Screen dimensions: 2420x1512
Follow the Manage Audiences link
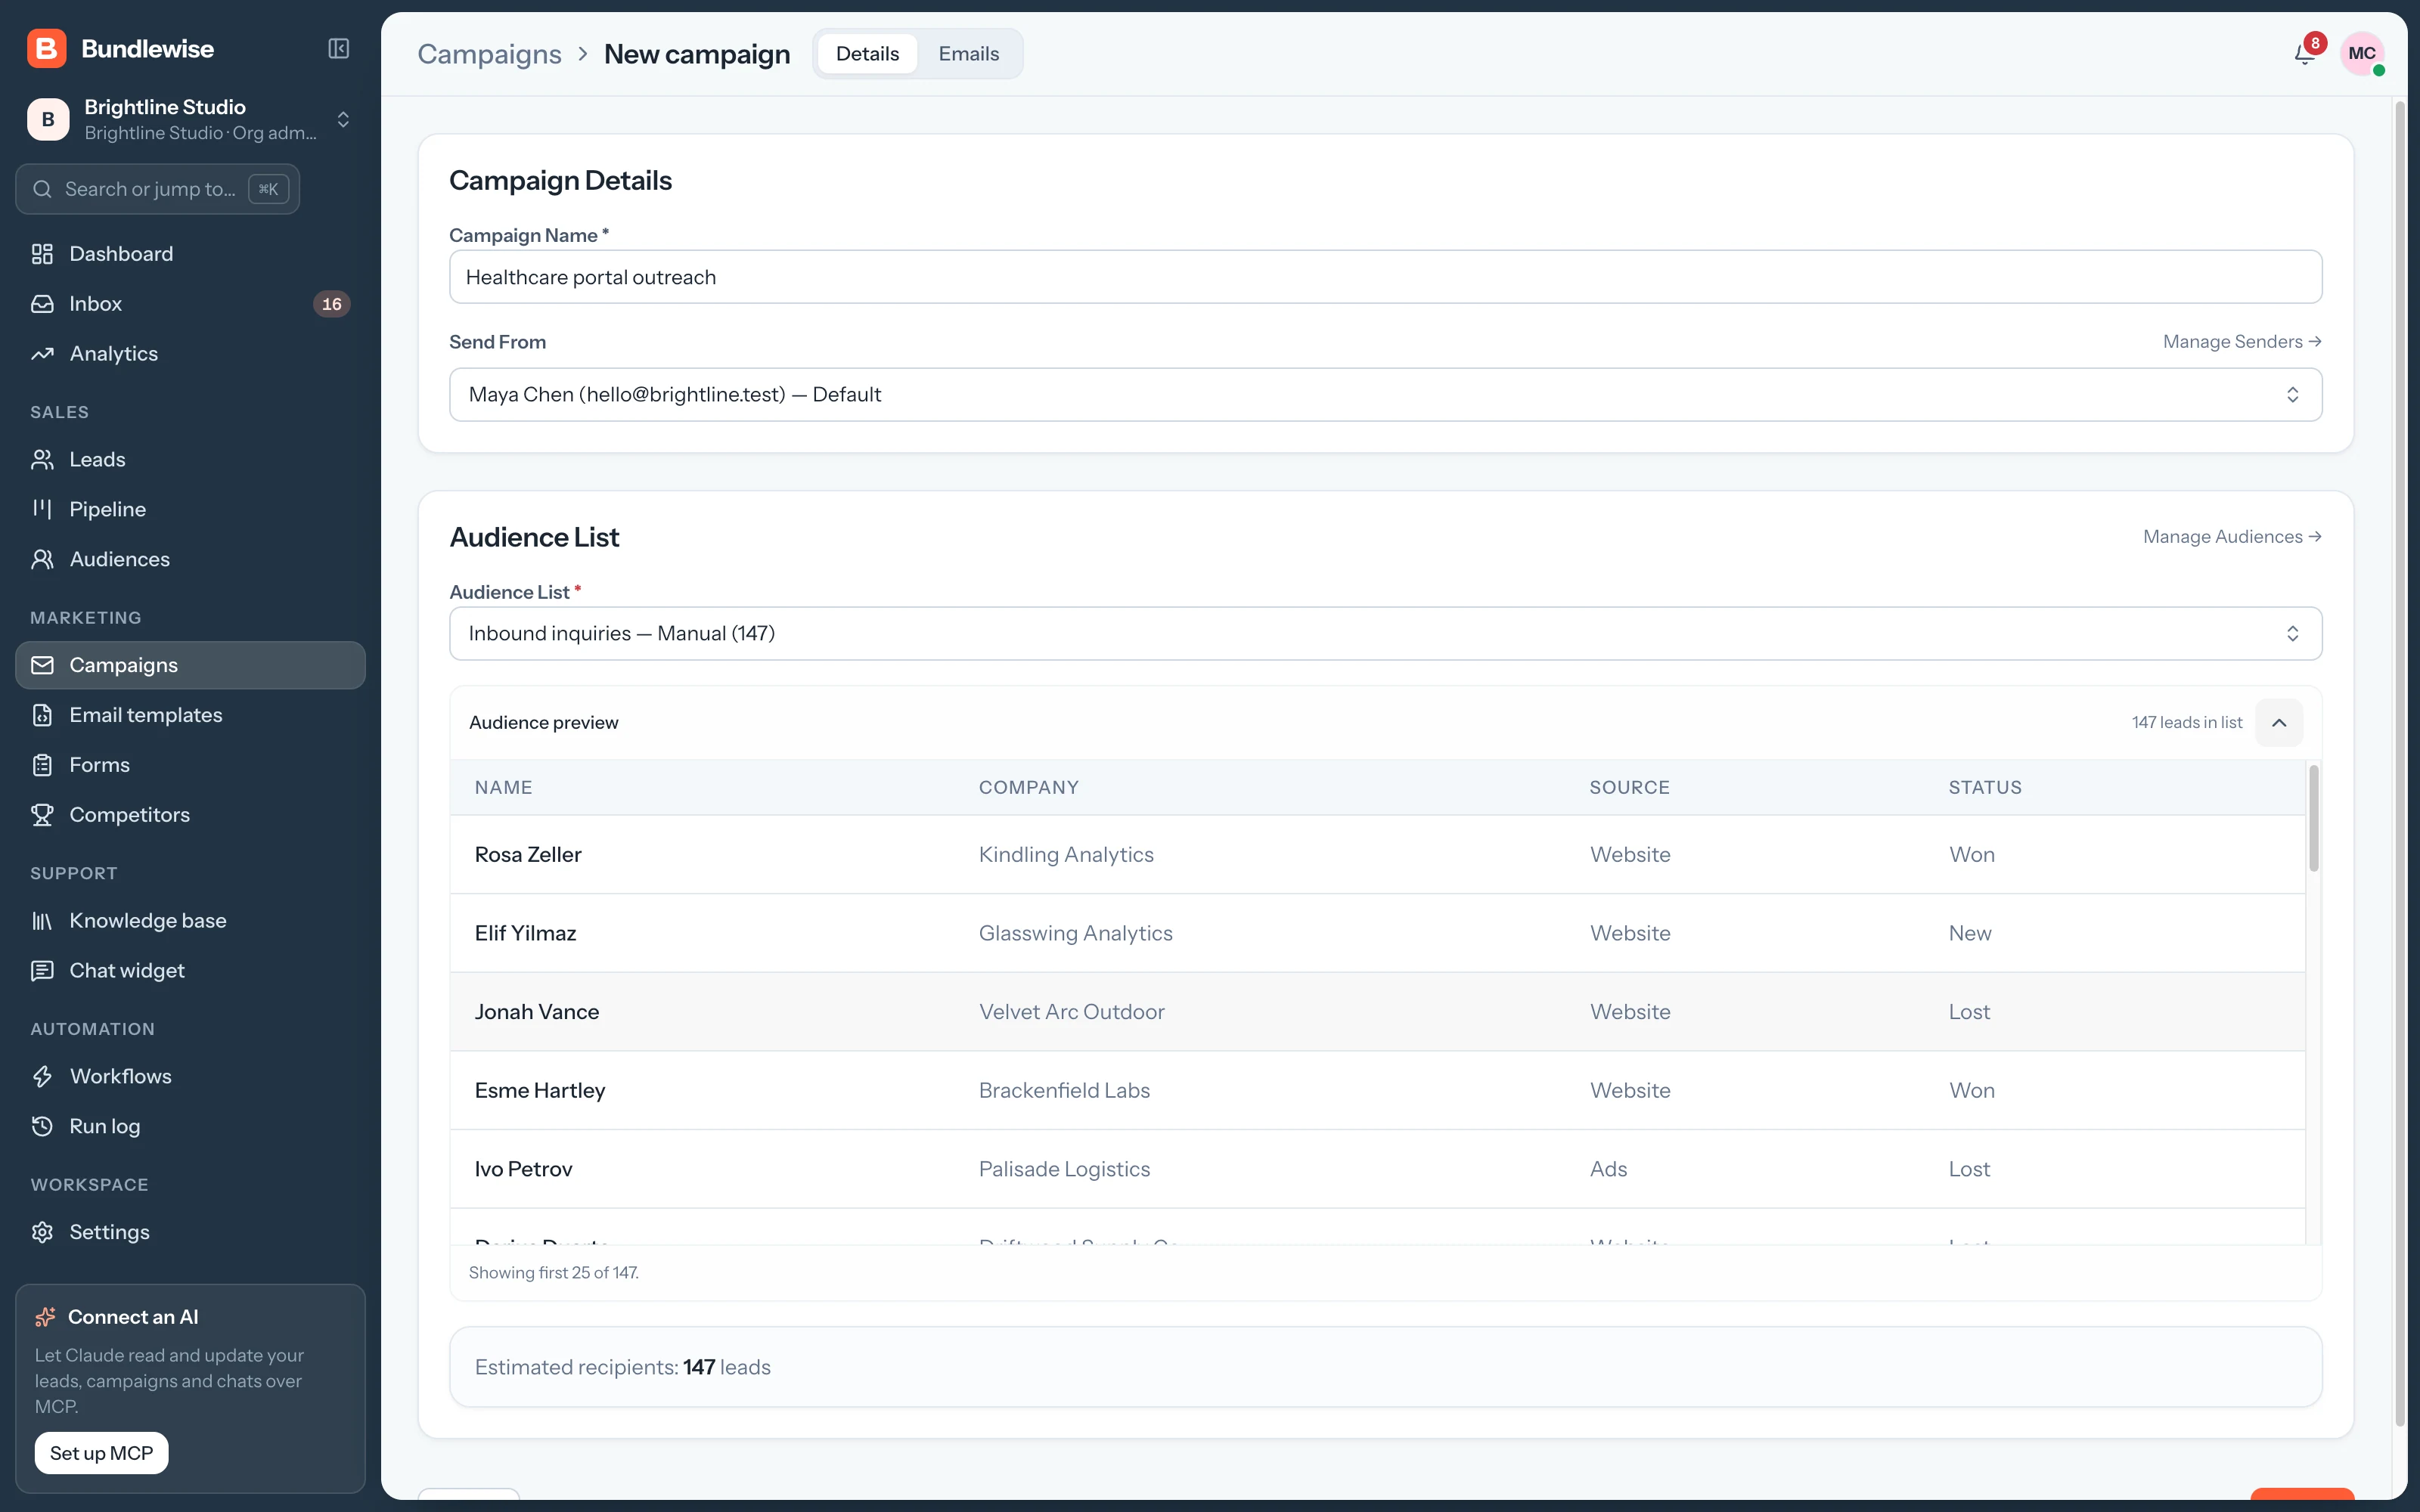pyautogui.click(x=2232, y=537)
